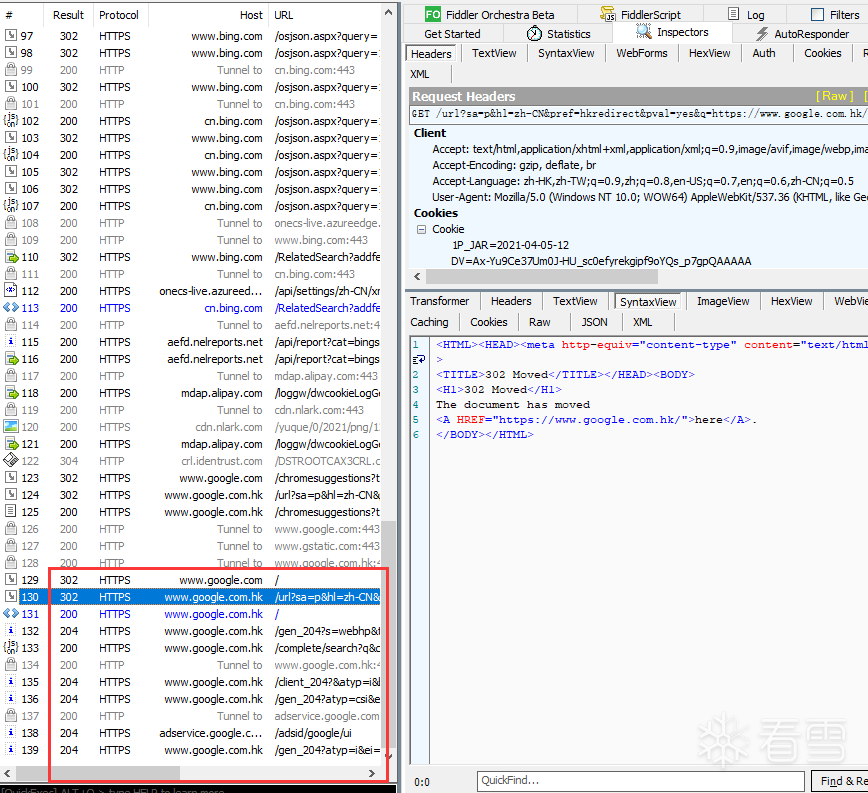
Task: Click the XML icon of session 112
Action: pos(11,290)
